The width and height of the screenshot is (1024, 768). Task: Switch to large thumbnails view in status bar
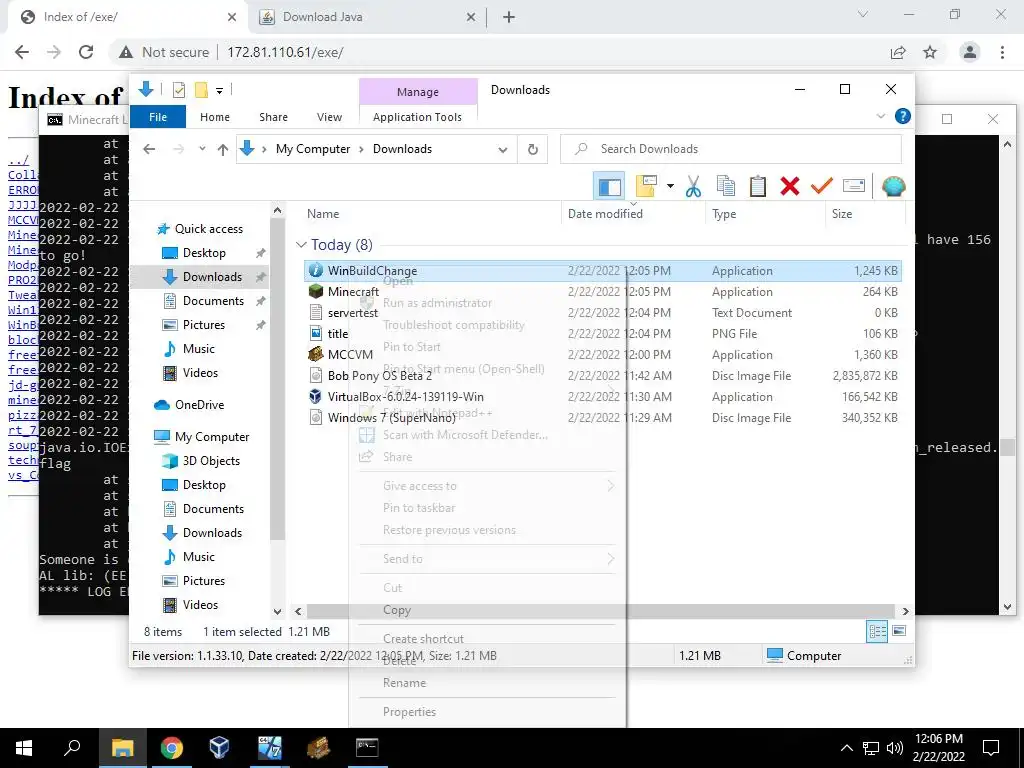pyautogui.click(x=899, y=632)
